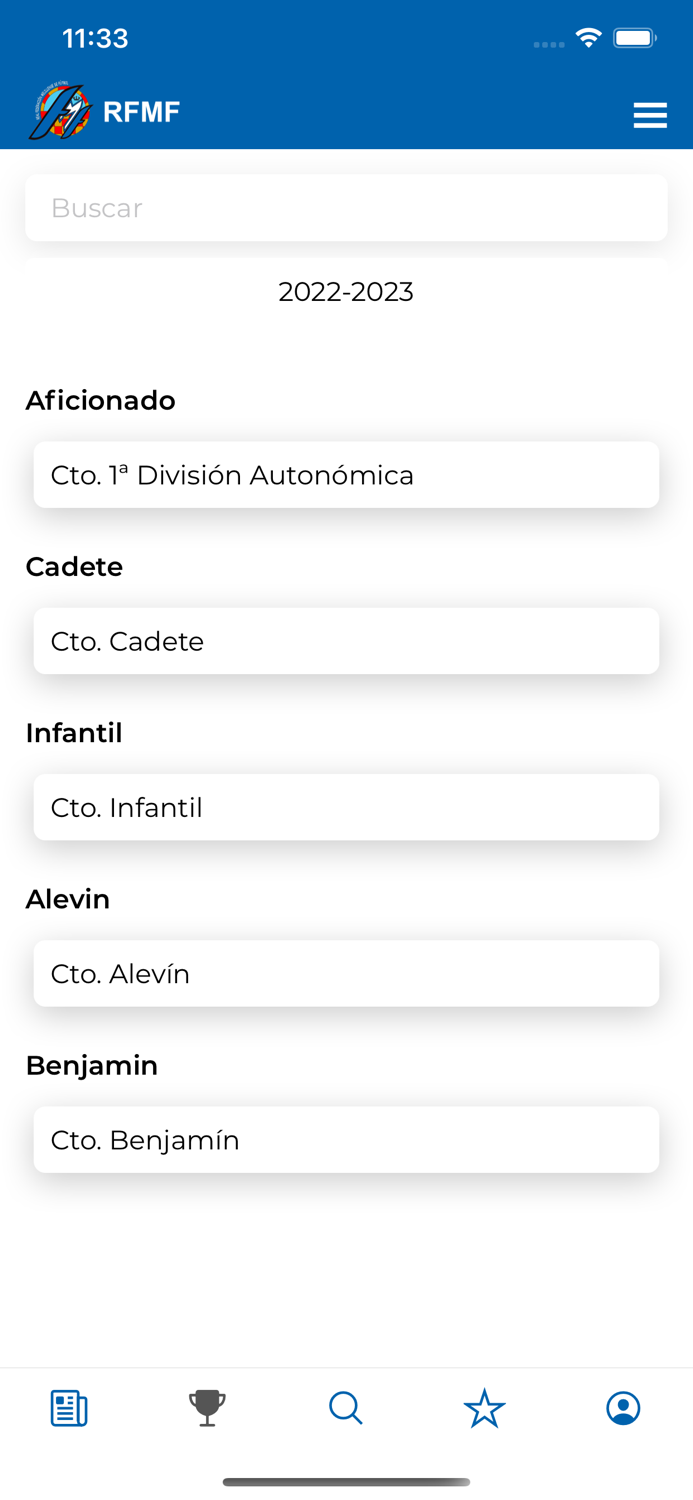Screen dimensions: 693x1500
Task: Tap the Wi-Fi status icon
Action: coord(588,38)
